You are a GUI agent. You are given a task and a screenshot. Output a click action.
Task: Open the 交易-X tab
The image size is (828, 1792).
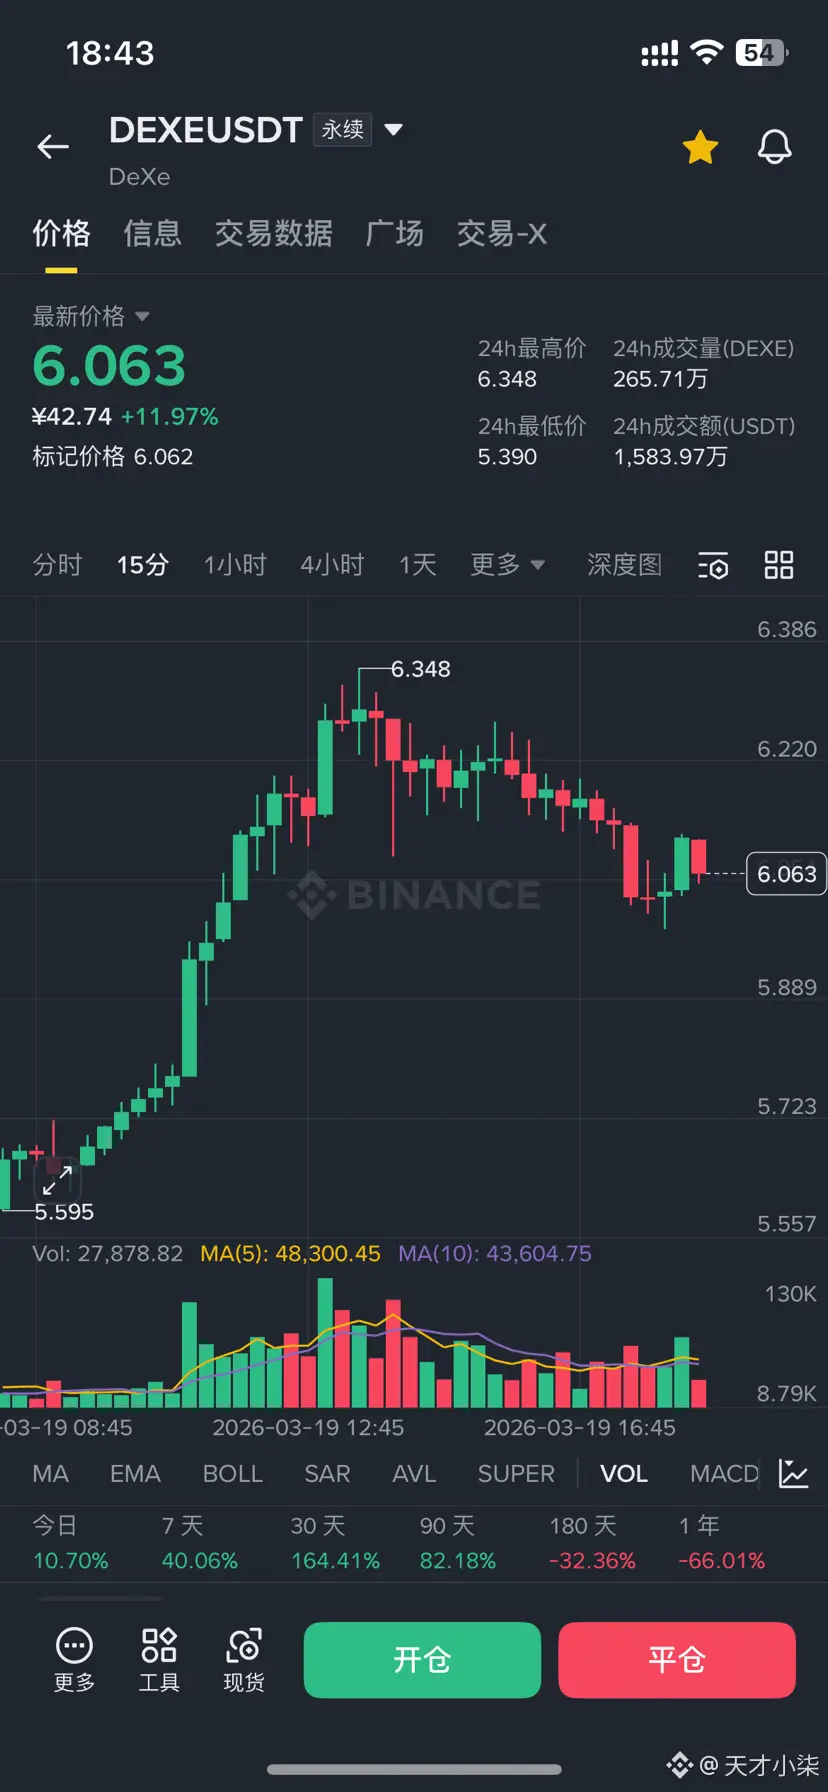pos(501,233)
